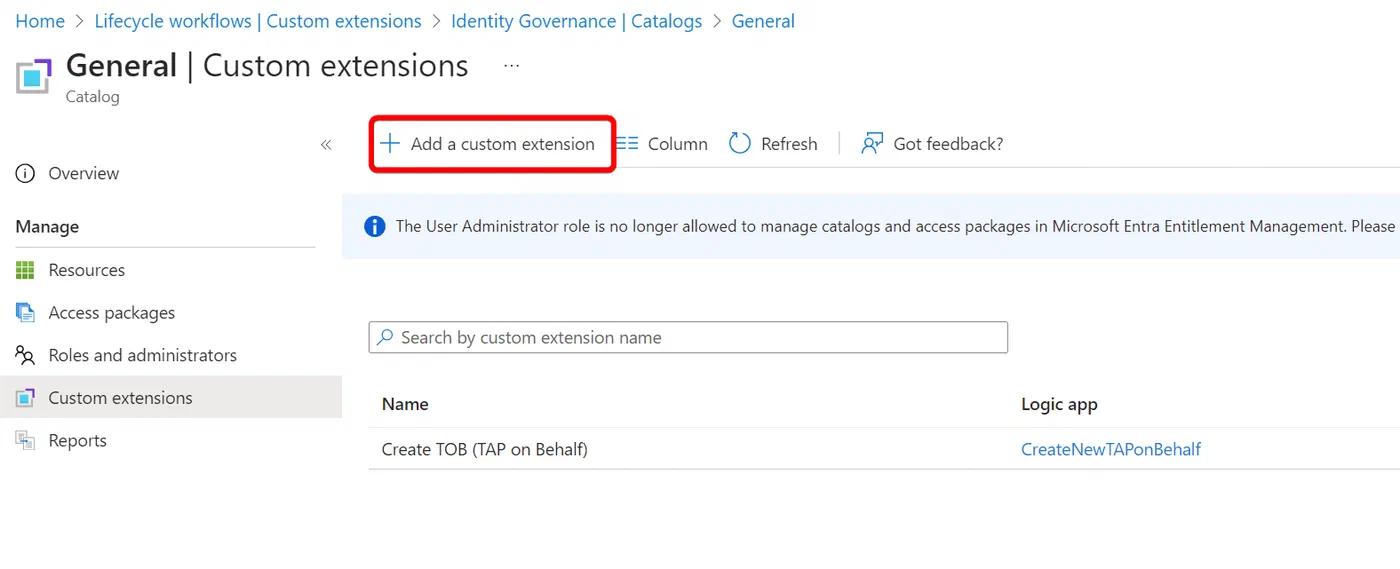Viewport: 1400px width, 569px height.
Task: Click the magnifier icon in the search box
Action: (x=385, y=338)
